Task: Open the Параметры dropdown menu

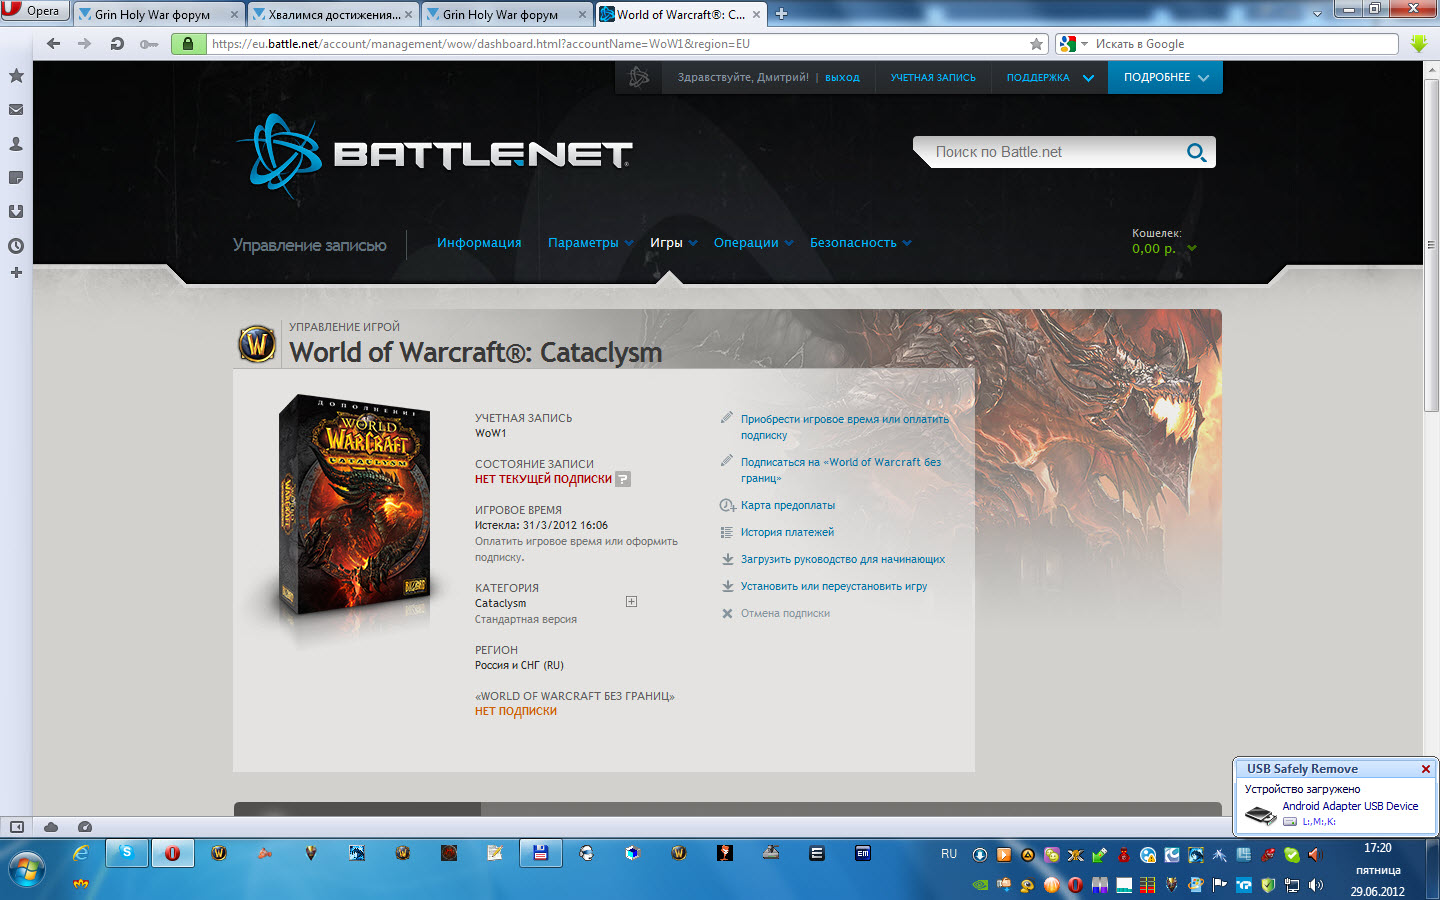Action: coord(590,243)
